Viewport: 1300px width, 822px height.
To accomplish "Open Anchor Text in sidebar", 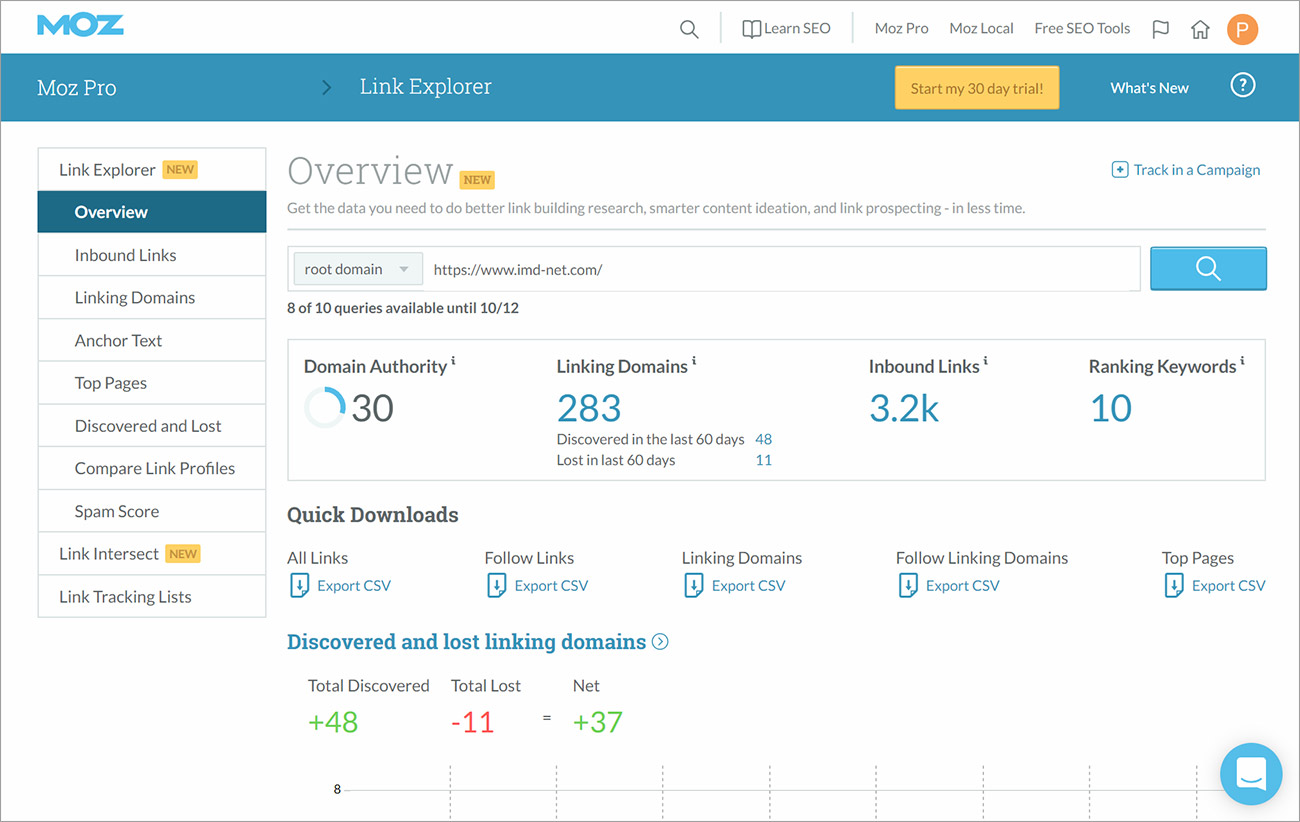I will pos(152,340).
